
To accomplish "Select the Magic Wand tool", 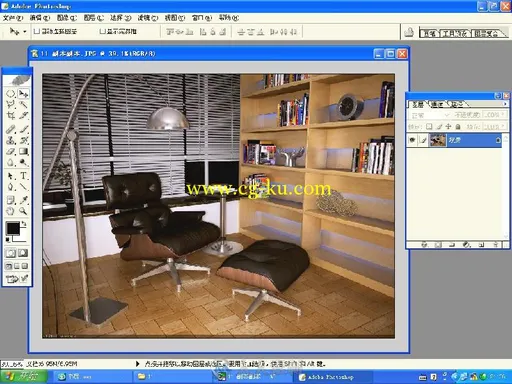I will pos(23,105).
